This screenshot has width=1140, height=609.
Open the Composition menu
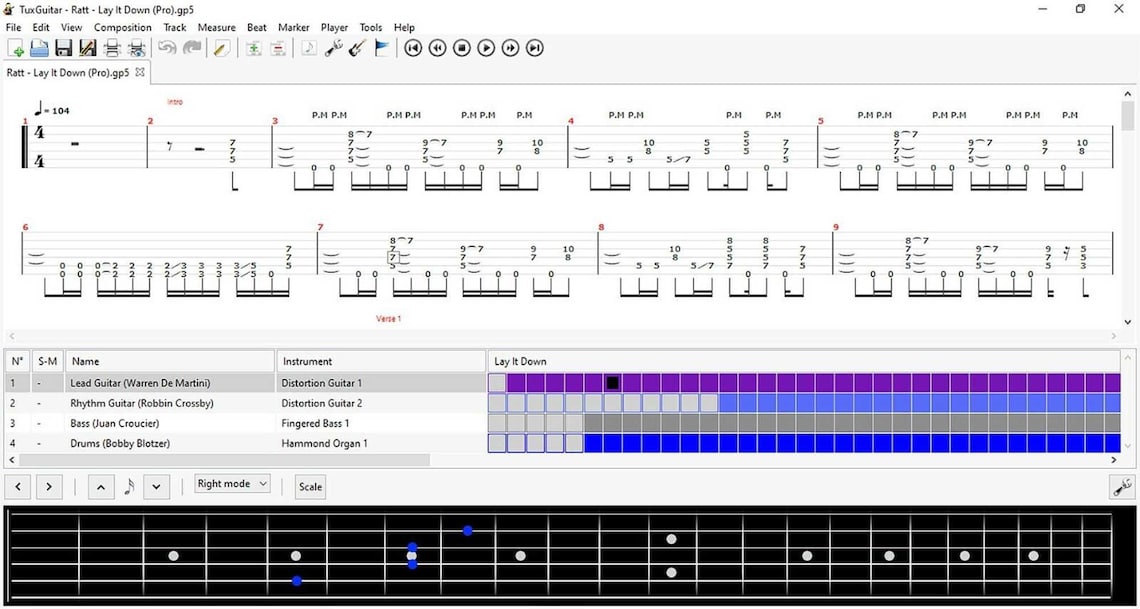click(x=122, y=27)
